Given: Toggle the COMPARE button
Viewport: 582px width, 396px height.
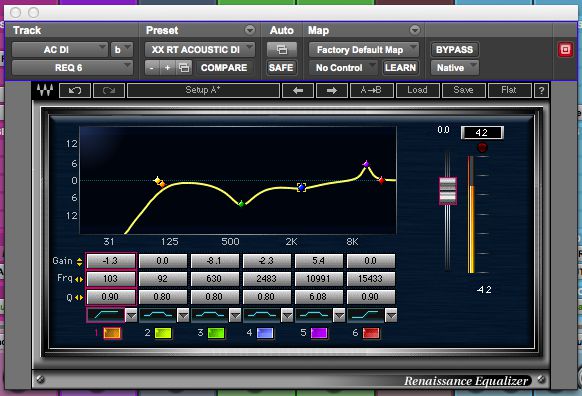Looking at the screenshot, I should (x=224, y=68).
